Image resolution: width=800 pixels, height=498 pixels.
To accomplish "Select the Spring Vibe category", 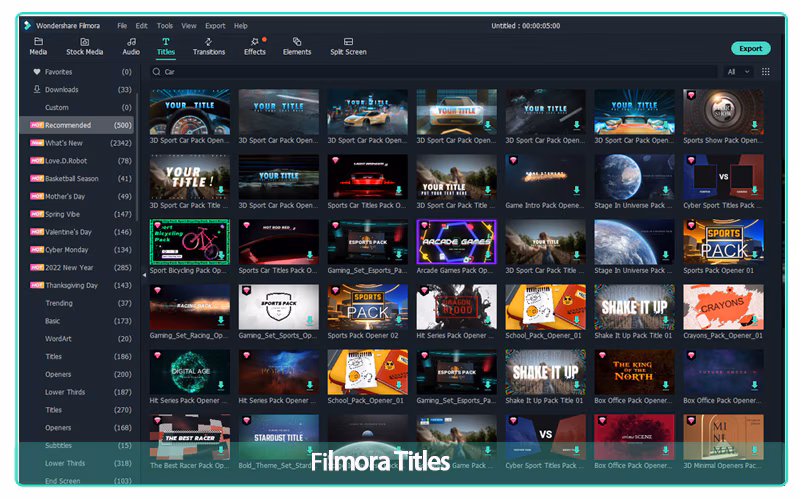I will point(78,214).
